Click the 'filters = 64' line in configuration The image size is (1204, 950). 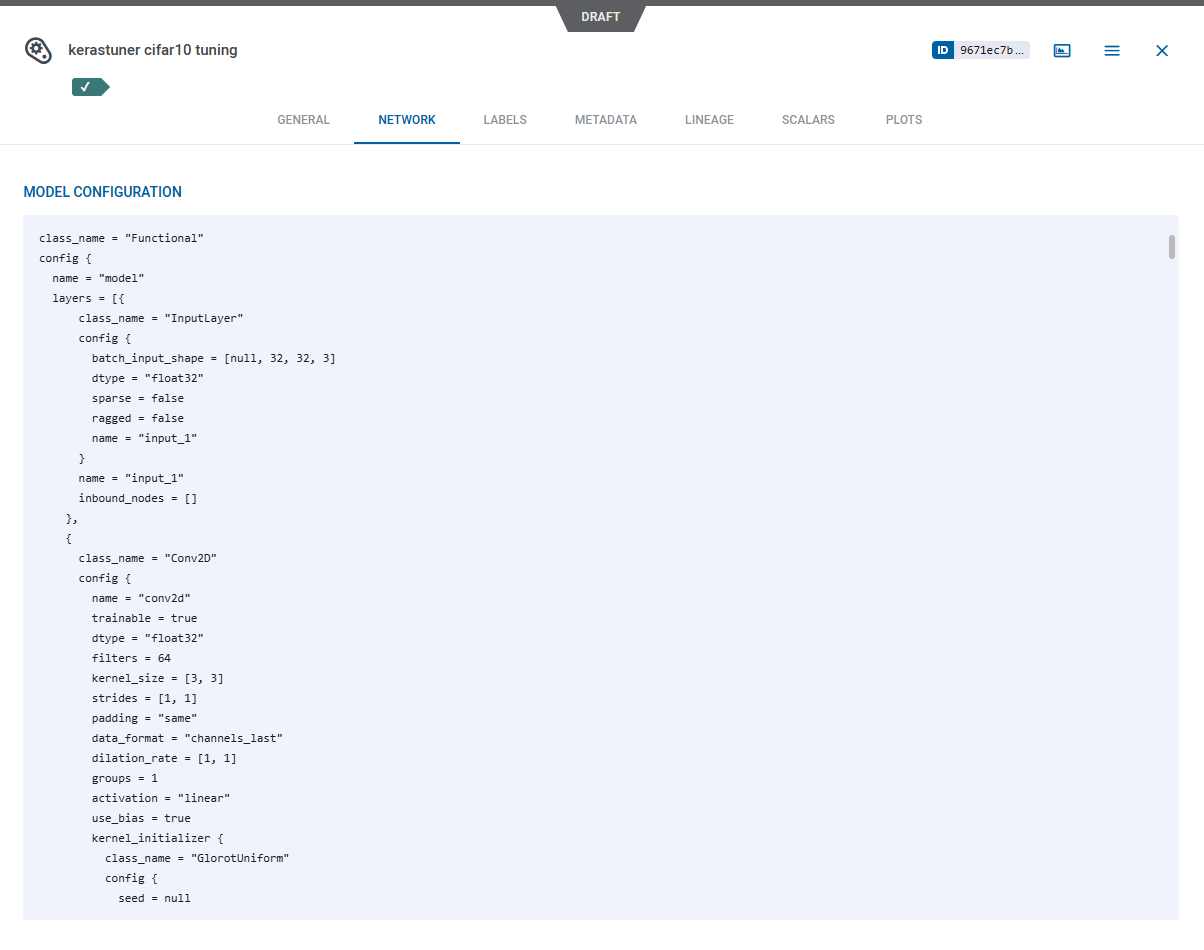coord(131,658)
